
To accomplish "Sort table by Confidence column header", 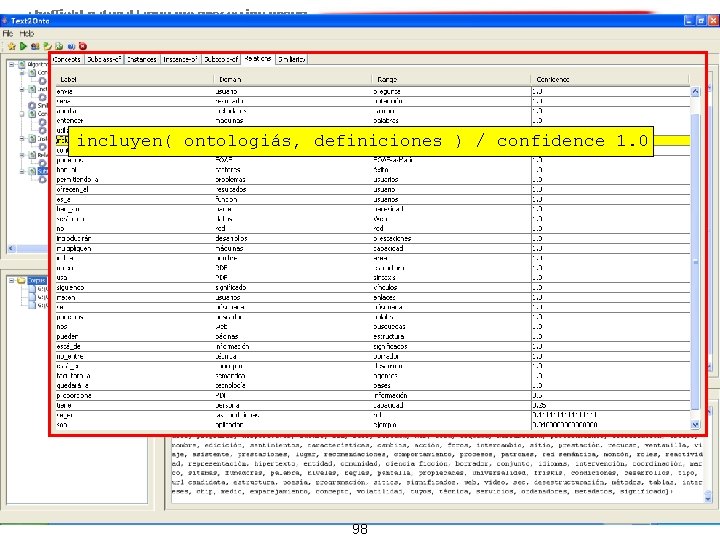I will coord(610,79).
